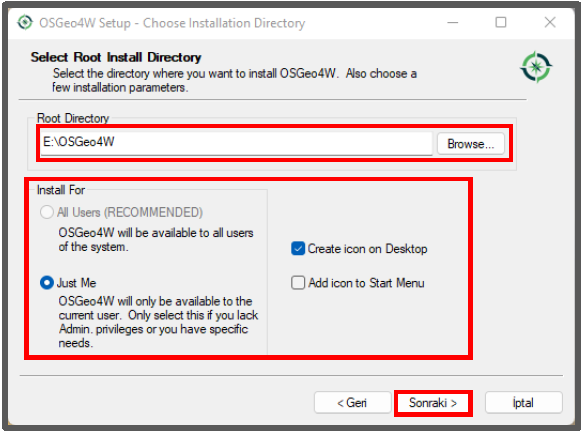Click the Root Directory path field

pyautogui.click(x=236, y=143)
